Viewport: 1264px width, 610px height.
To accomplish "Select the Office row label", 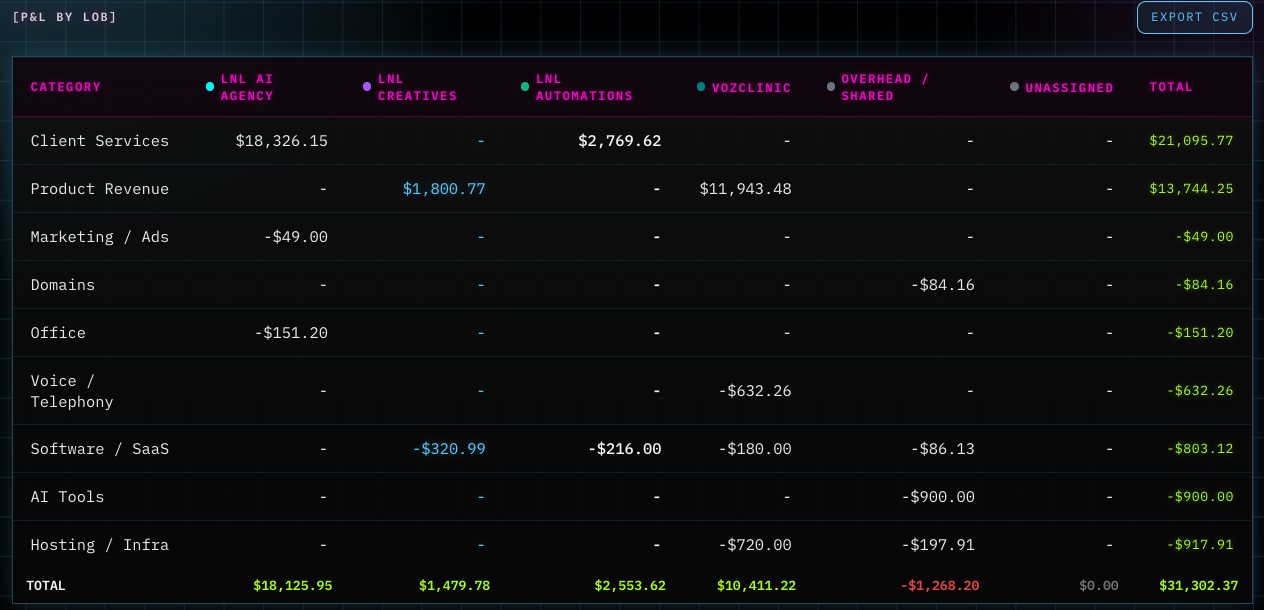I will pyautogui.click(x=58, y=333).
